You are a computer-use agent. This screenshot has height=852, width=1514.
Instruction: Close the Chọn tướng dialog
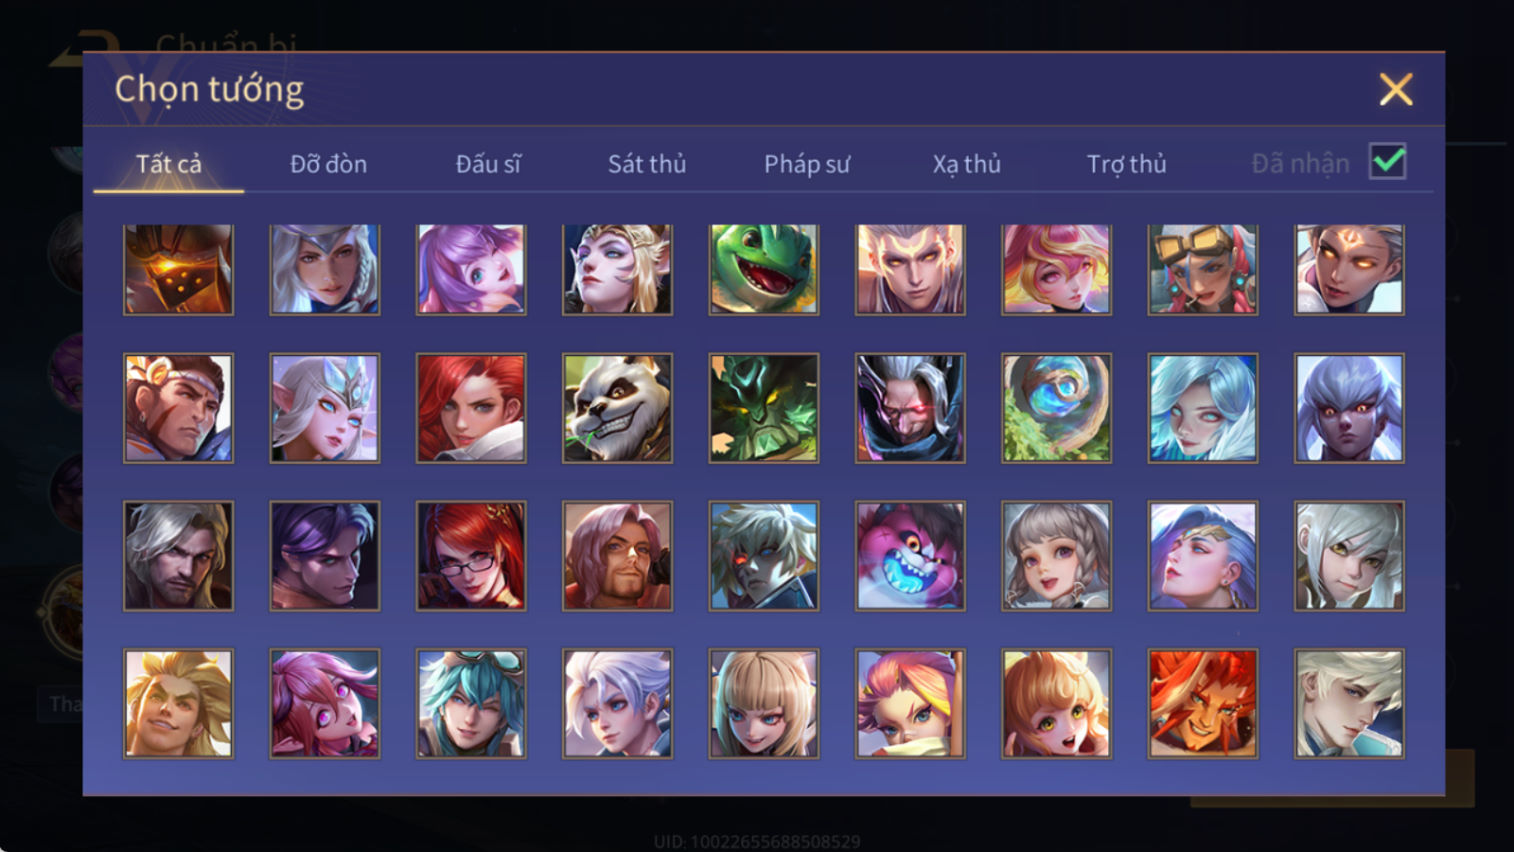[1396, 90]
